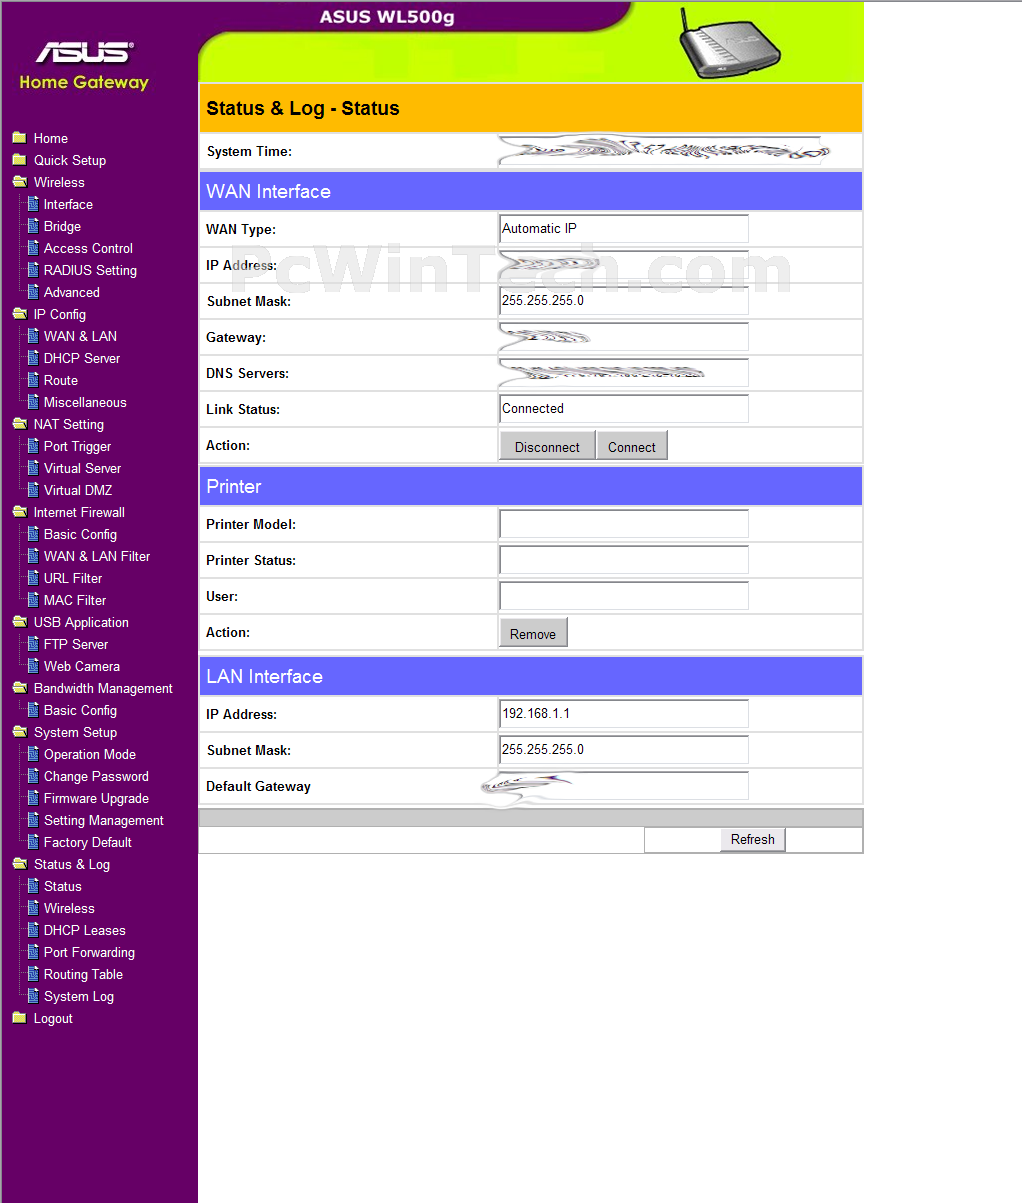Click the ASUS Home Gateway logo
1022x1203 pixels.
84,66
